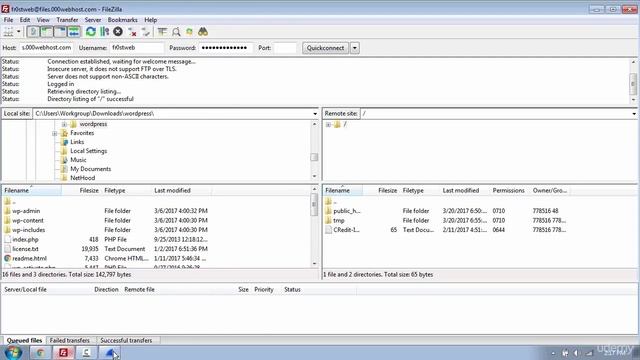This screenshot has width=640, height=360.
Task: Expand the wordpress folder in local tree
Action: (x=64, y=124)
